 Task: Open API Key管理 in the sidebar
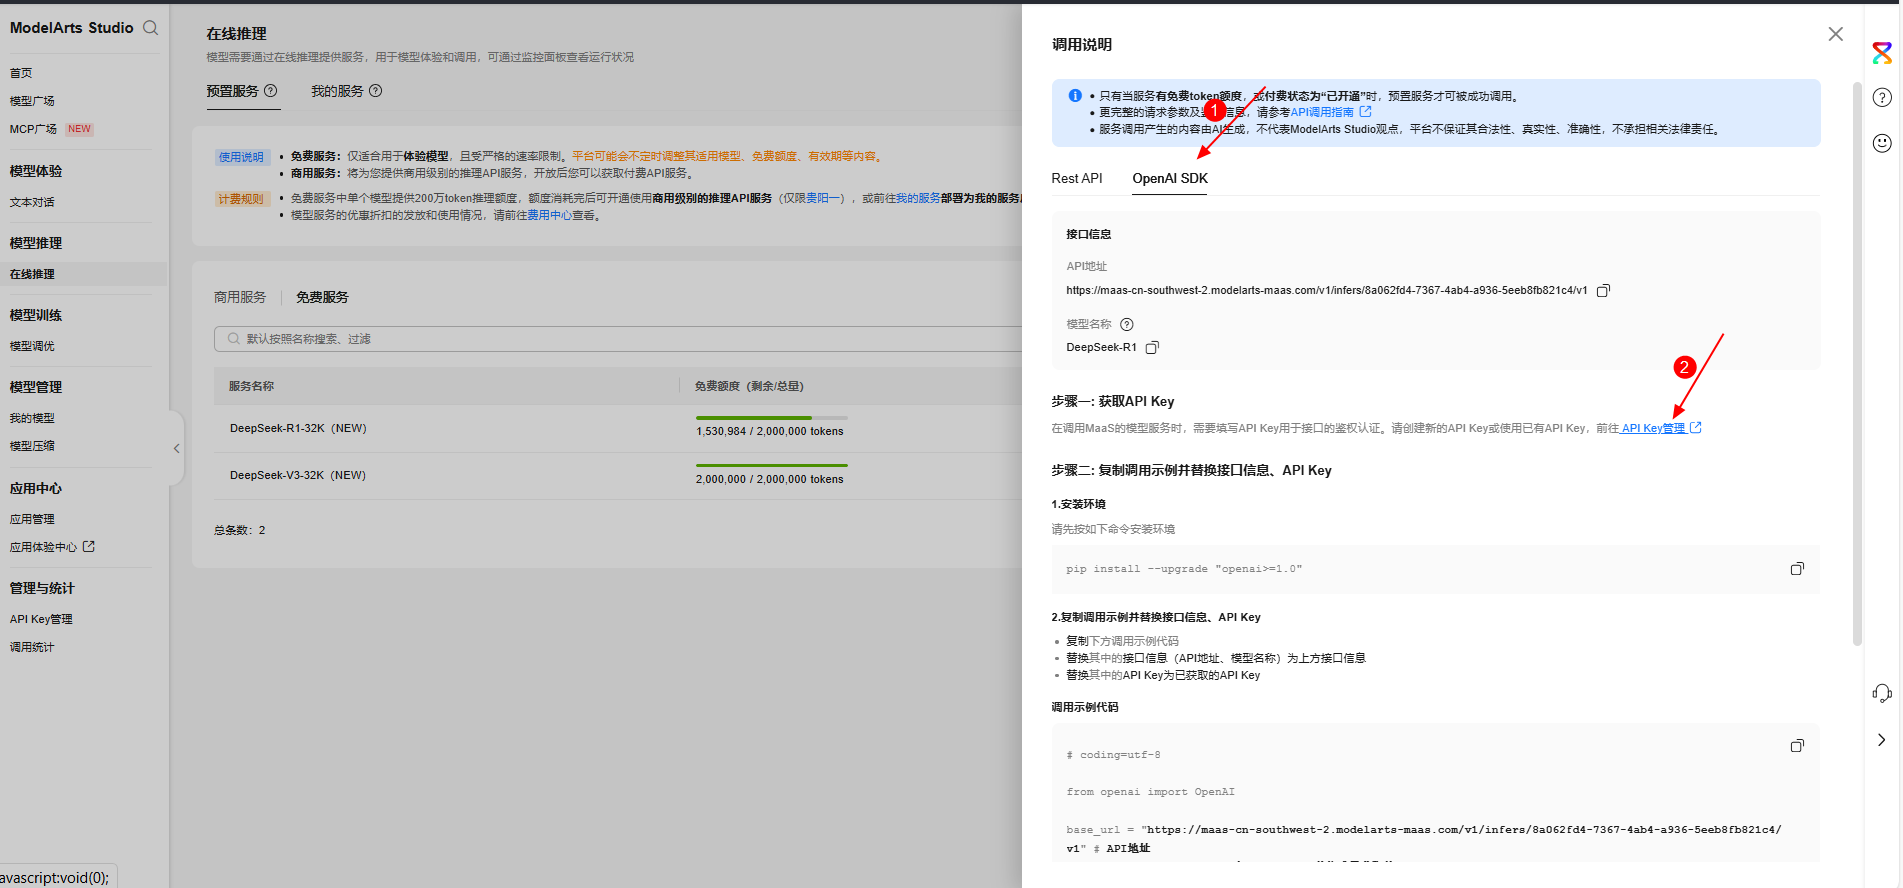tap(41, 619)
